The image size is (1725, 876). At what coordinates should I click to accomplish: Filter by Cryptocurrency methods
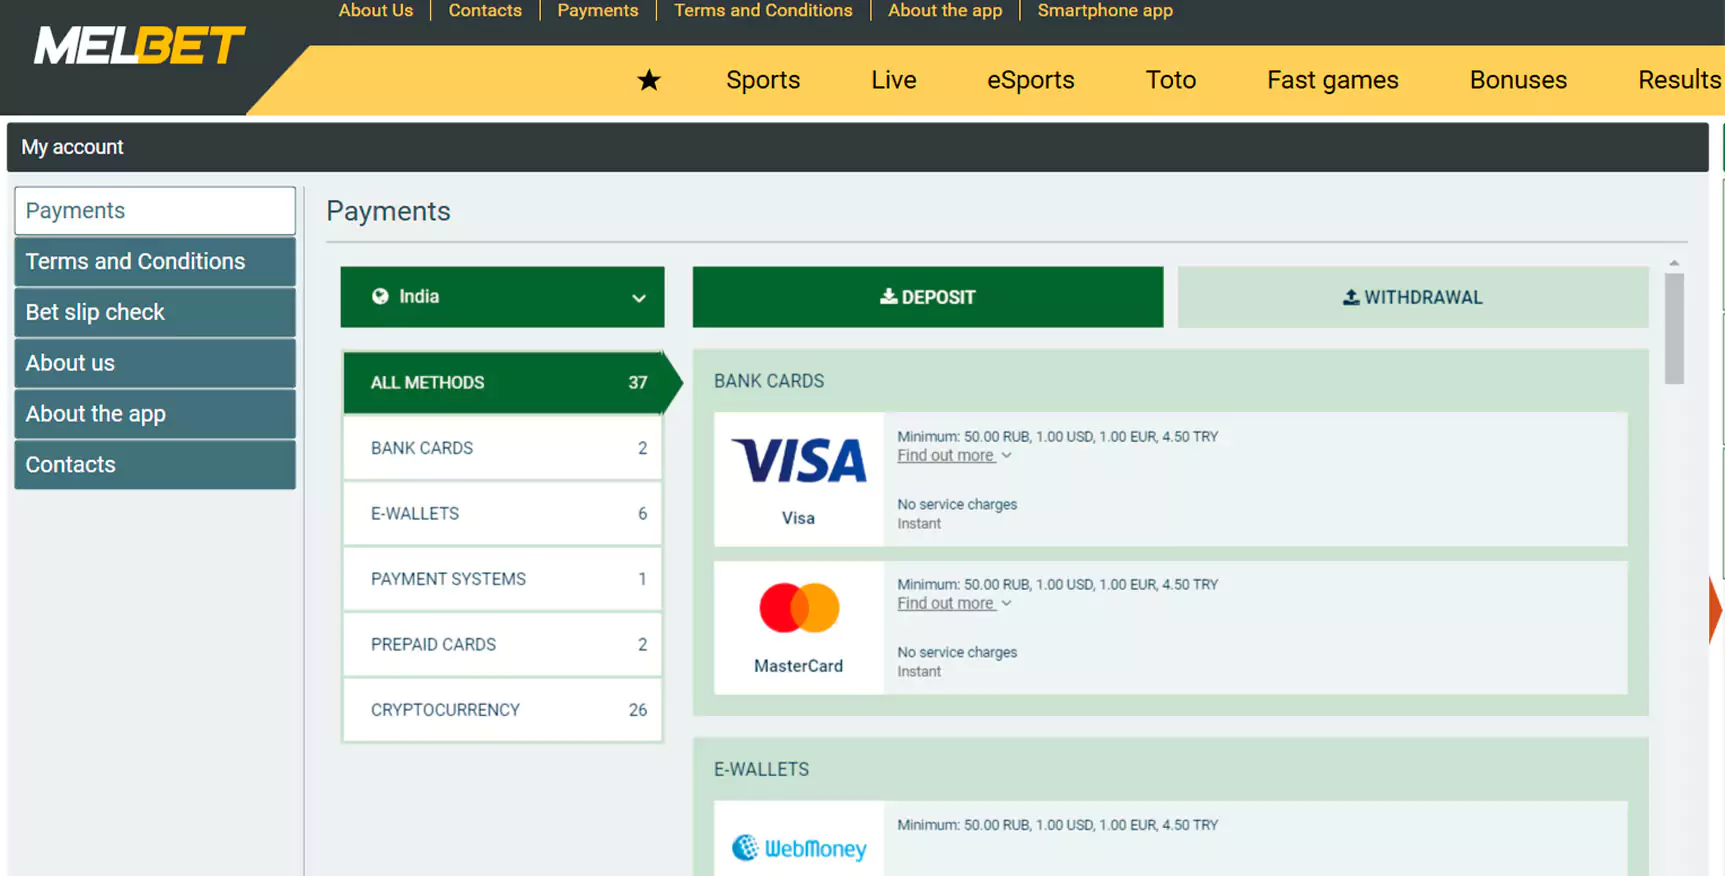point(502,710)
